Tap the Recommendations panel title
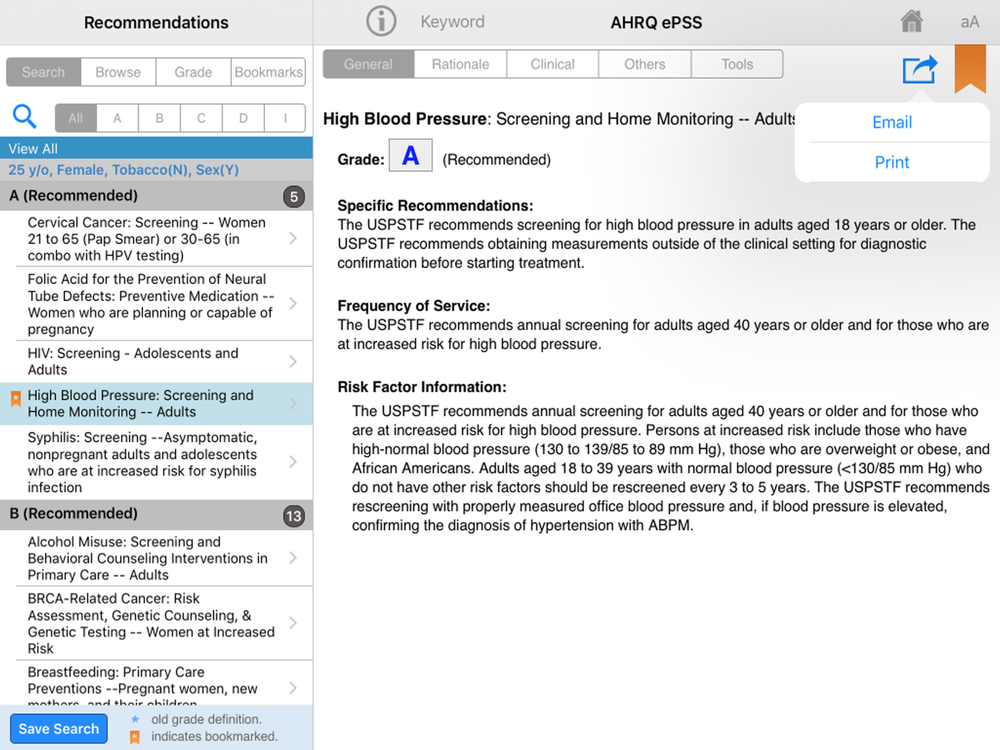The image size is (1000, 750). click(156, 22)
